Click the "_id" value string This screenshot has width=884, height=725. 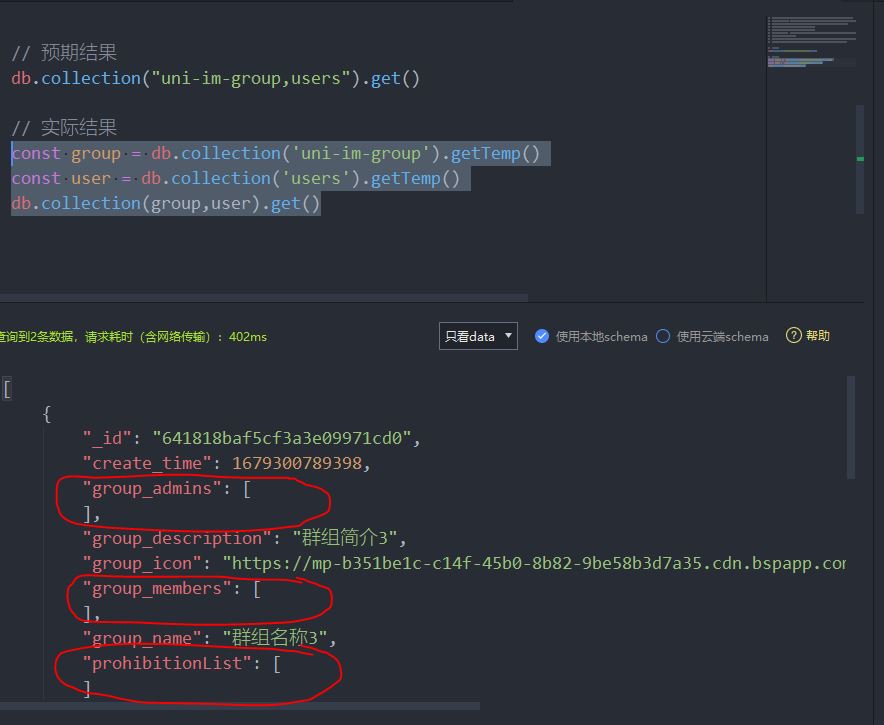(x=280, y=439)
